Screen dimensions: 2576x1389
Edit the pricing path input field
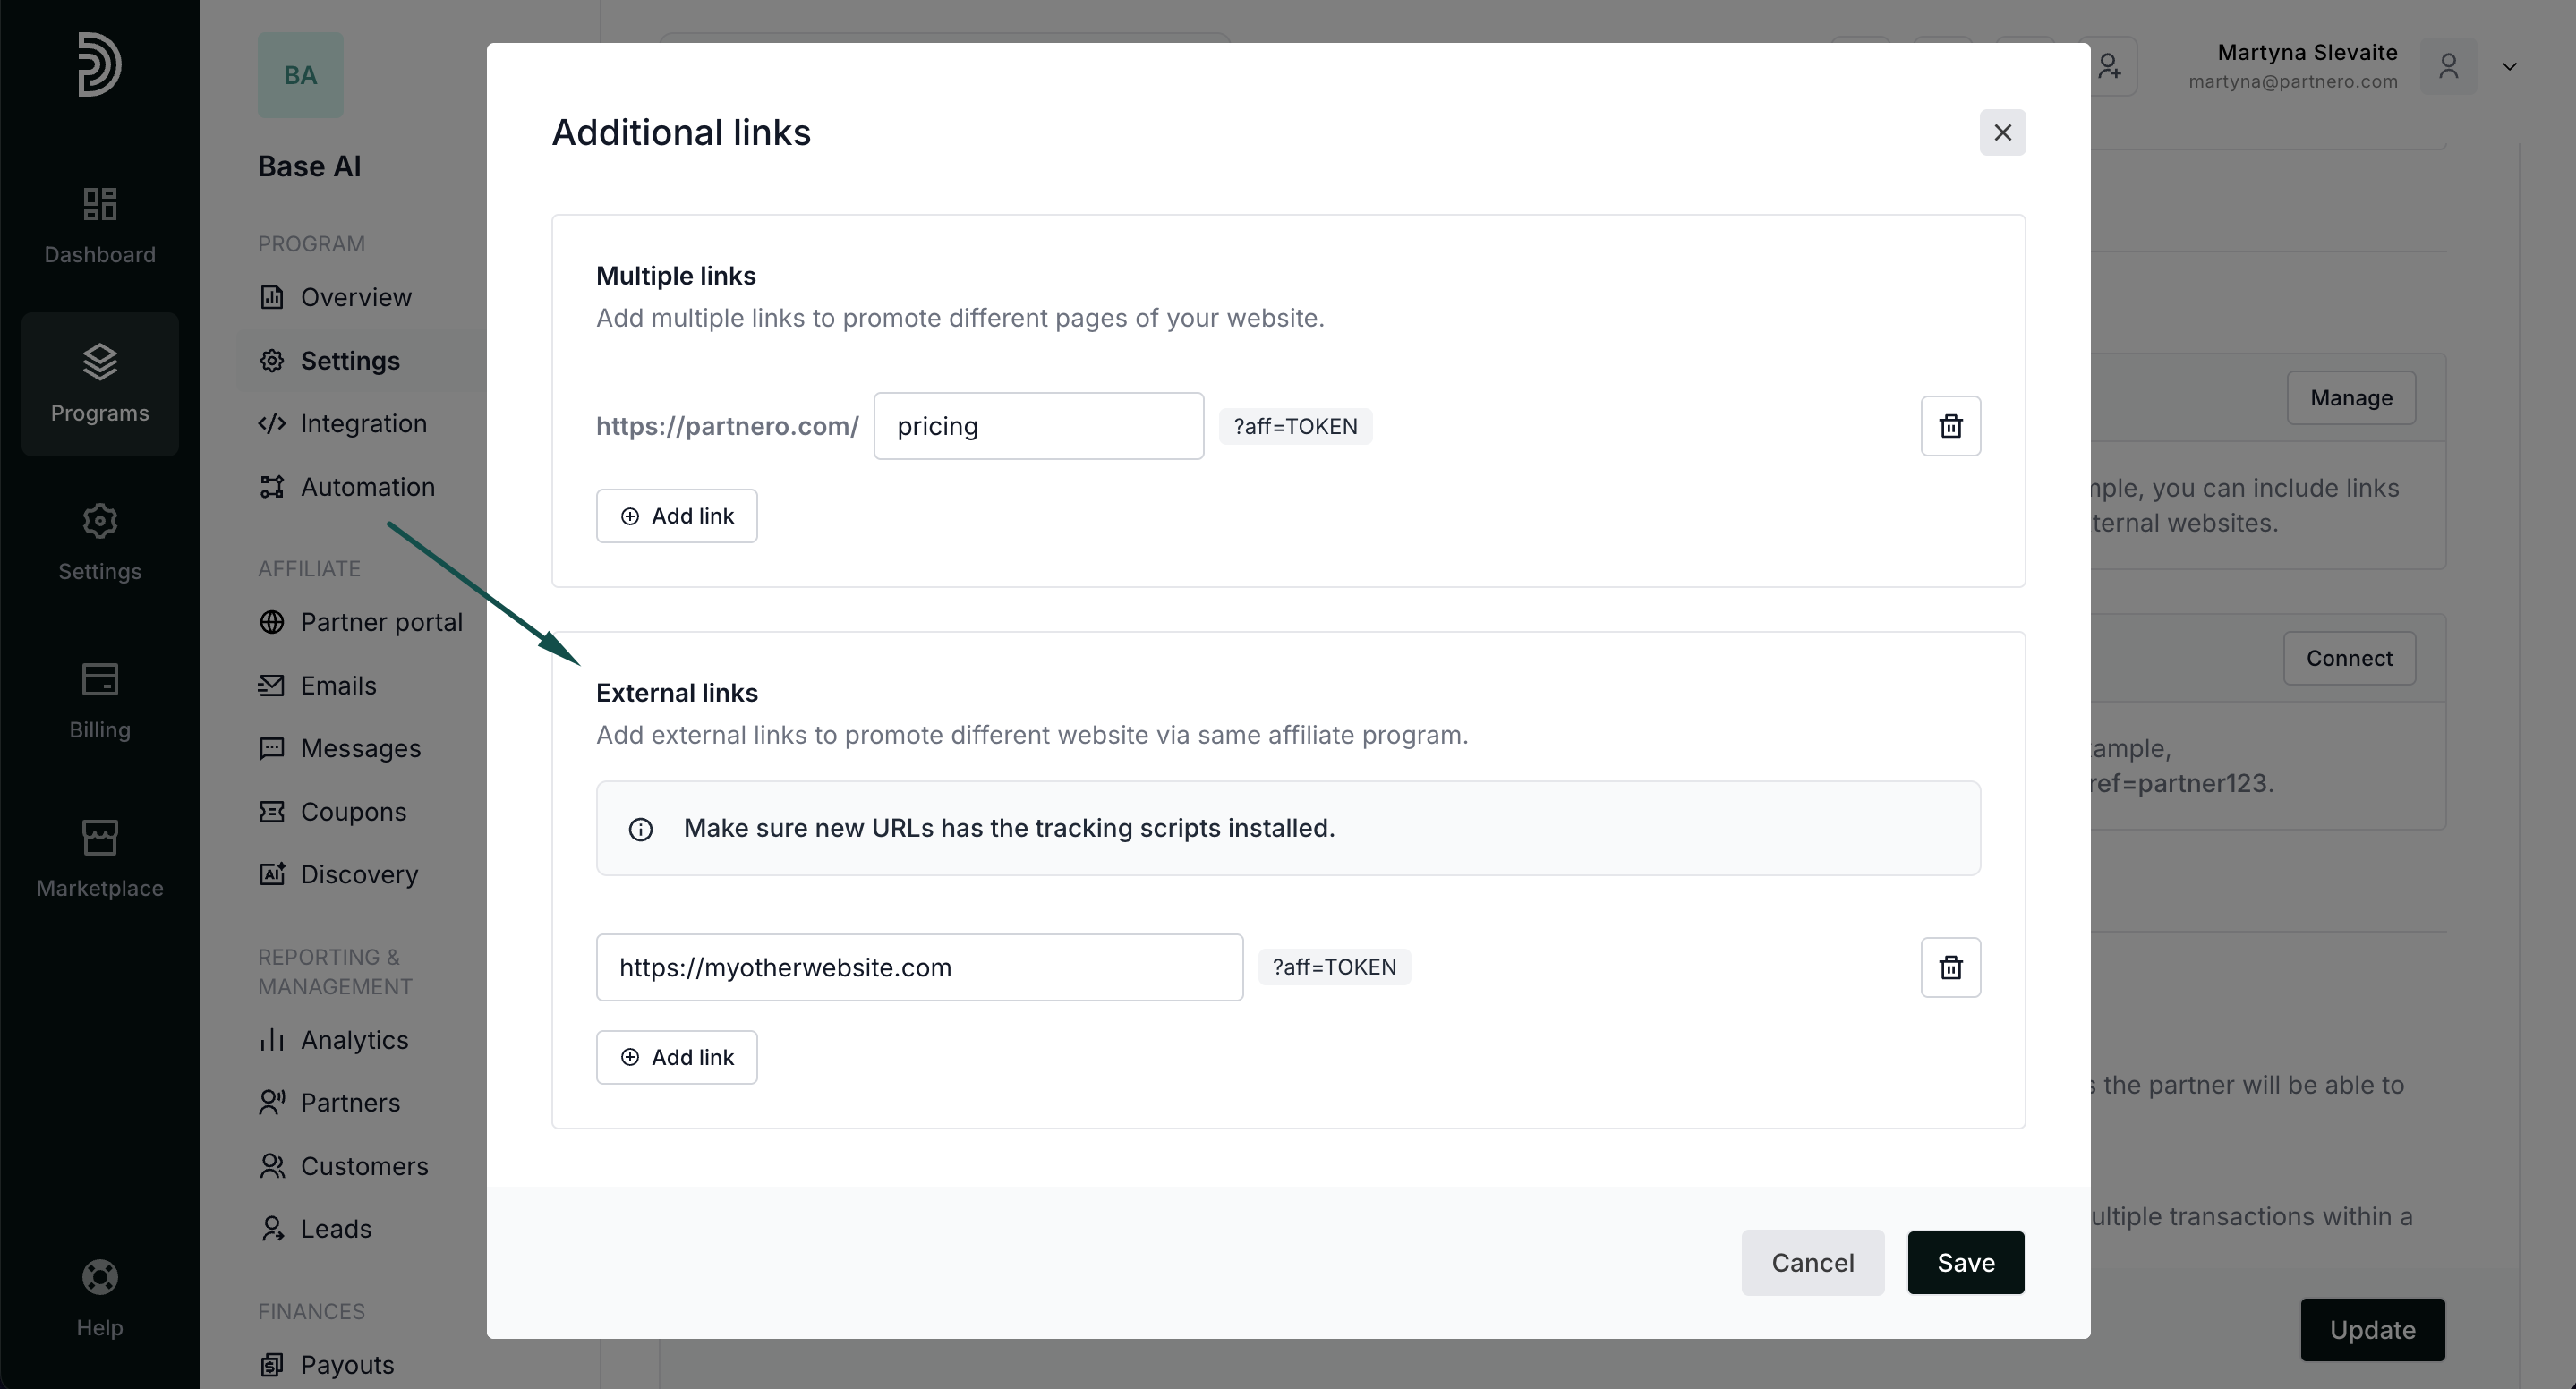point(1038,426)
